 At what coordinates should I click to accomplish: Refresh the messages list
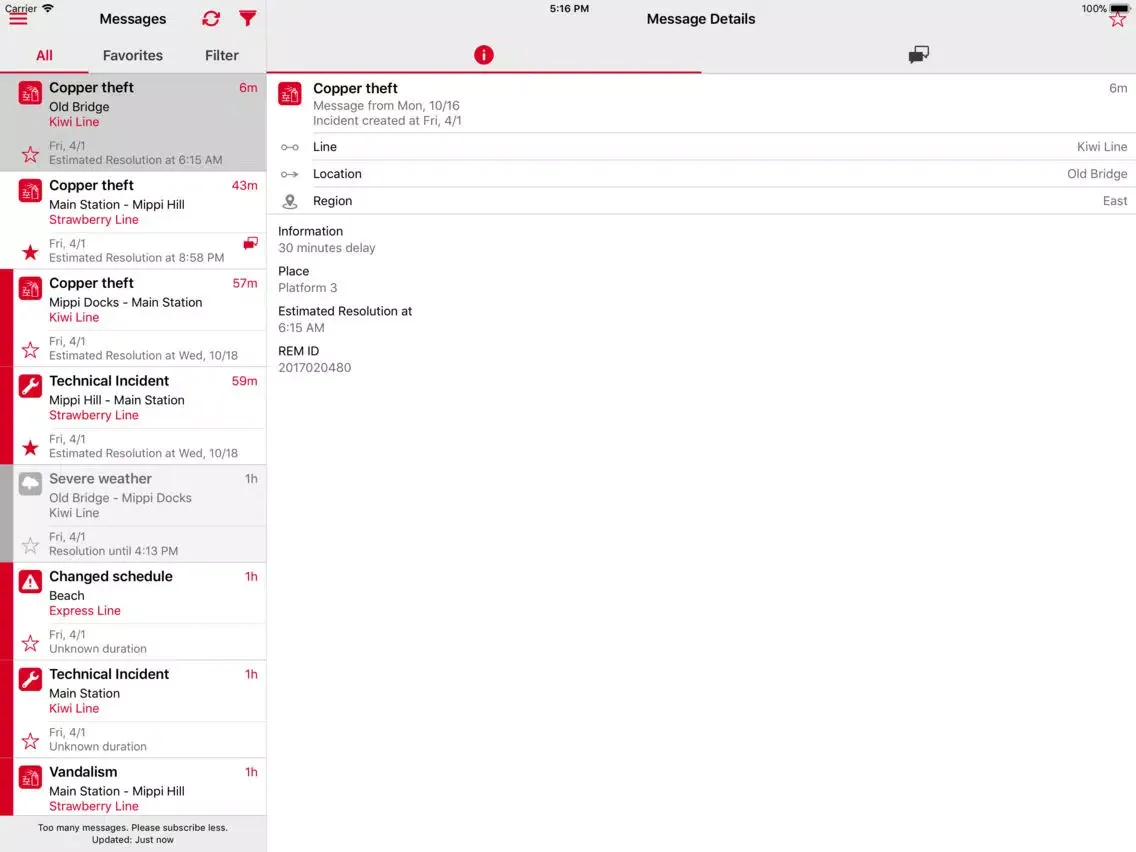pos(211,19)
